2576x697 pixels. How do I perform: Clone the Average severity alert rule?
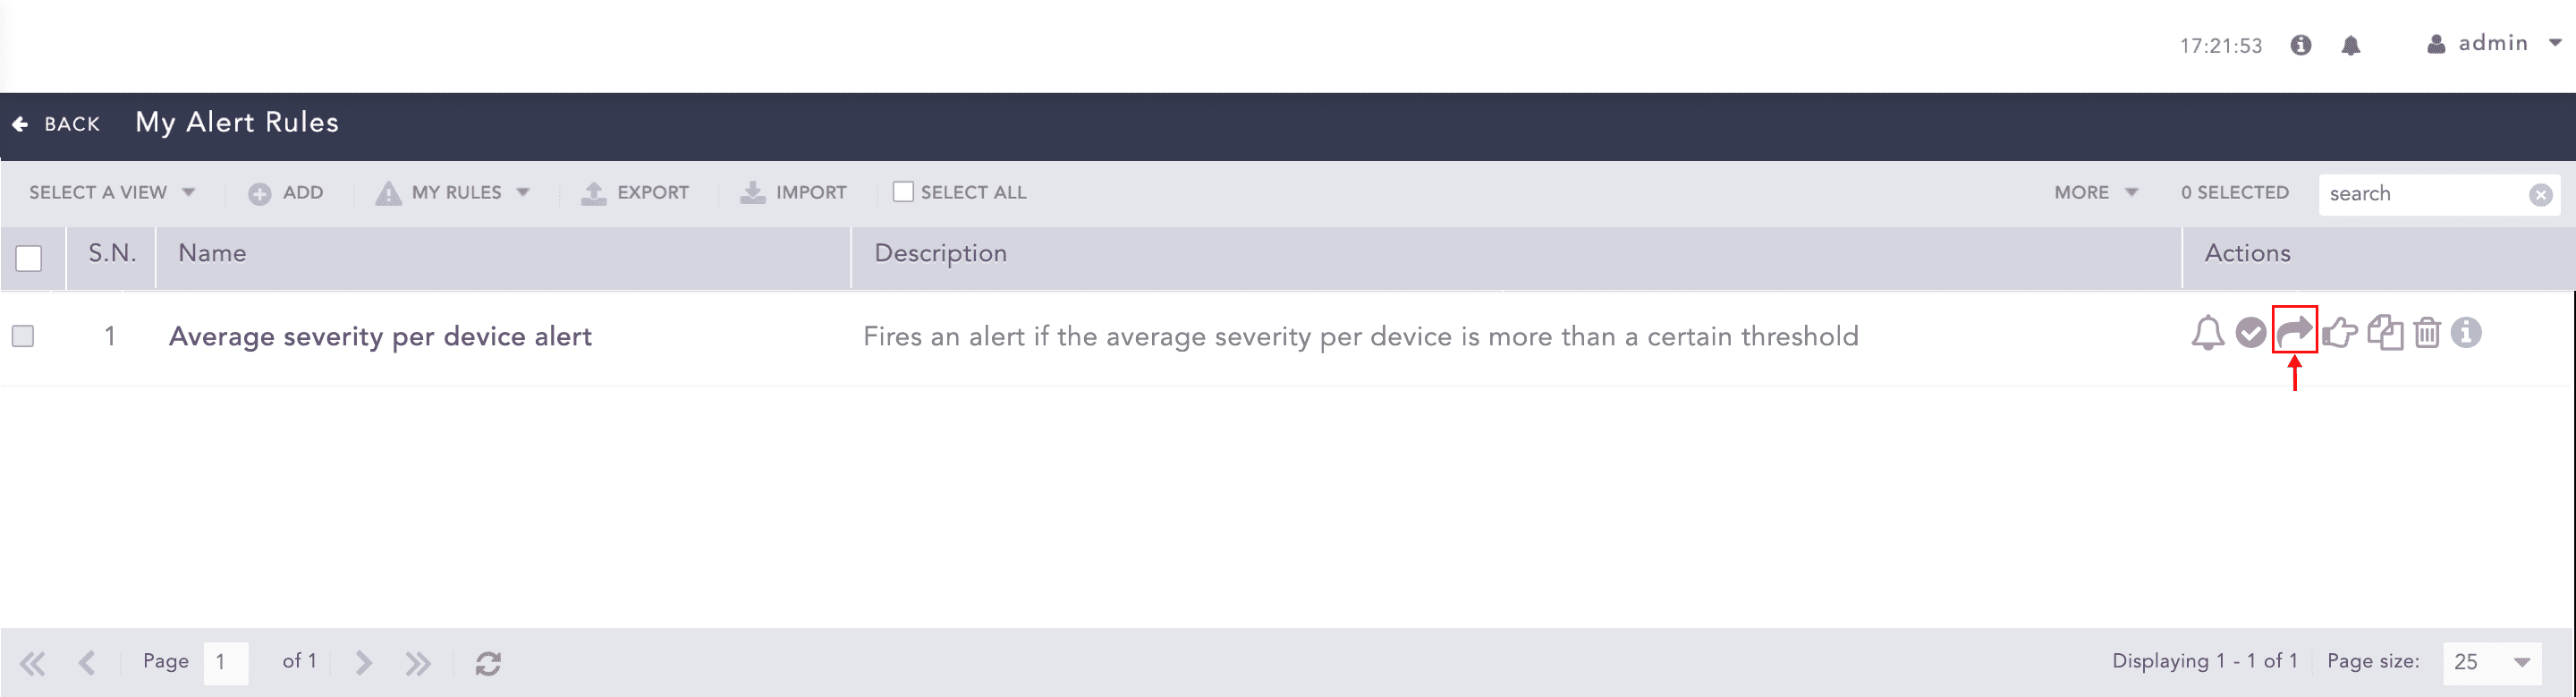tap(2385, 333)
